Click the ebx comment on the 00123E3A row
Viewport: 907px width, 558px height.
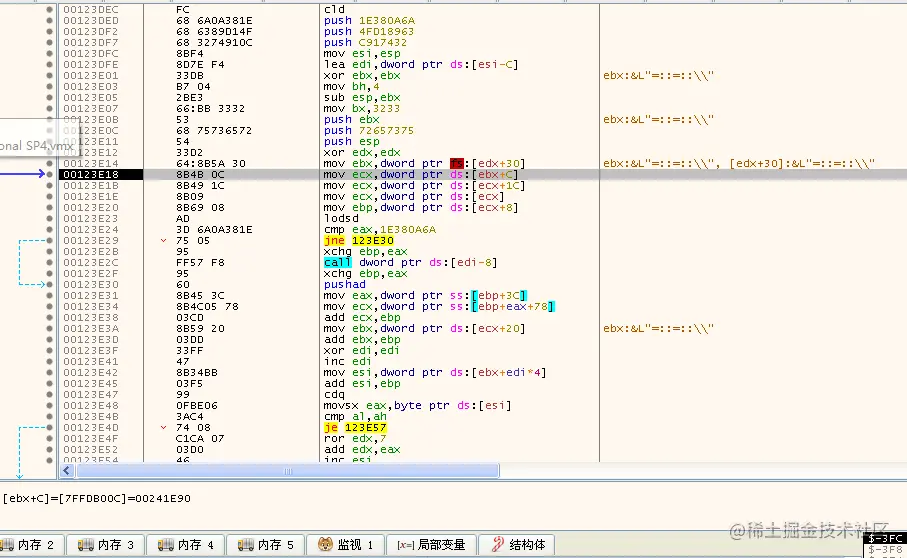click(658, 328)
